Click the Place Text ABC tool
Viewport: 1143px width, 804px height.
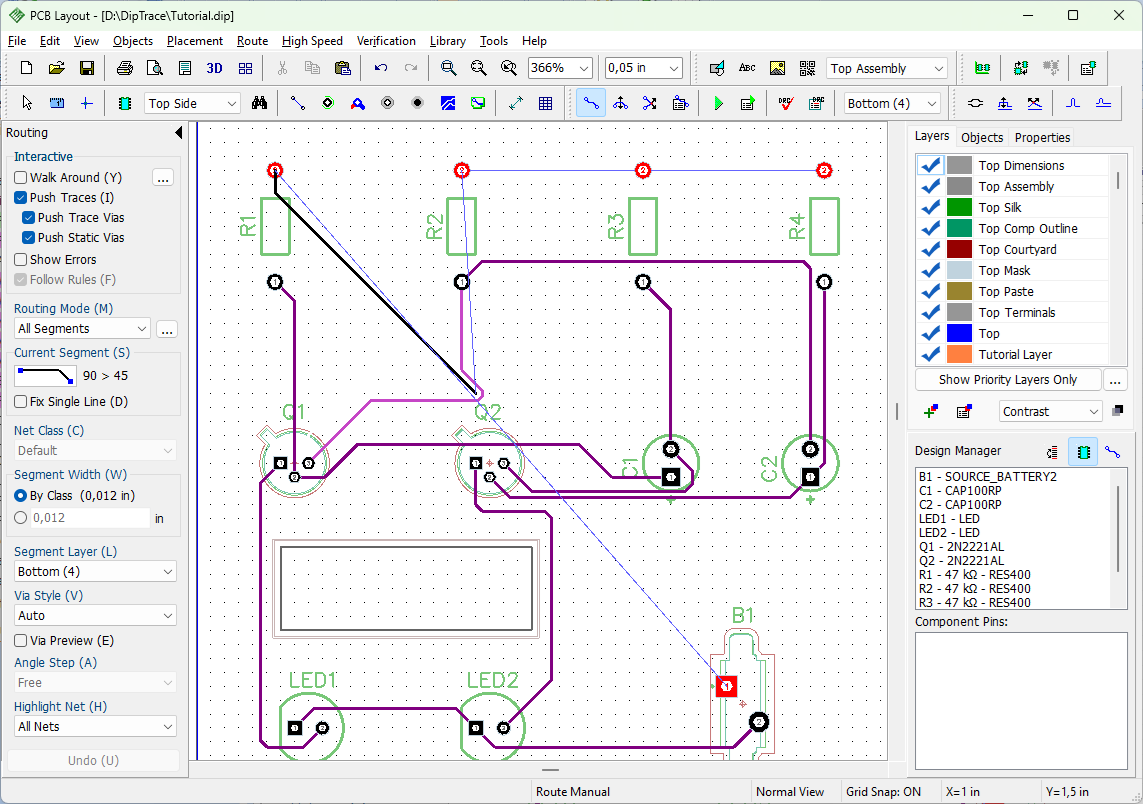point(747,68)
